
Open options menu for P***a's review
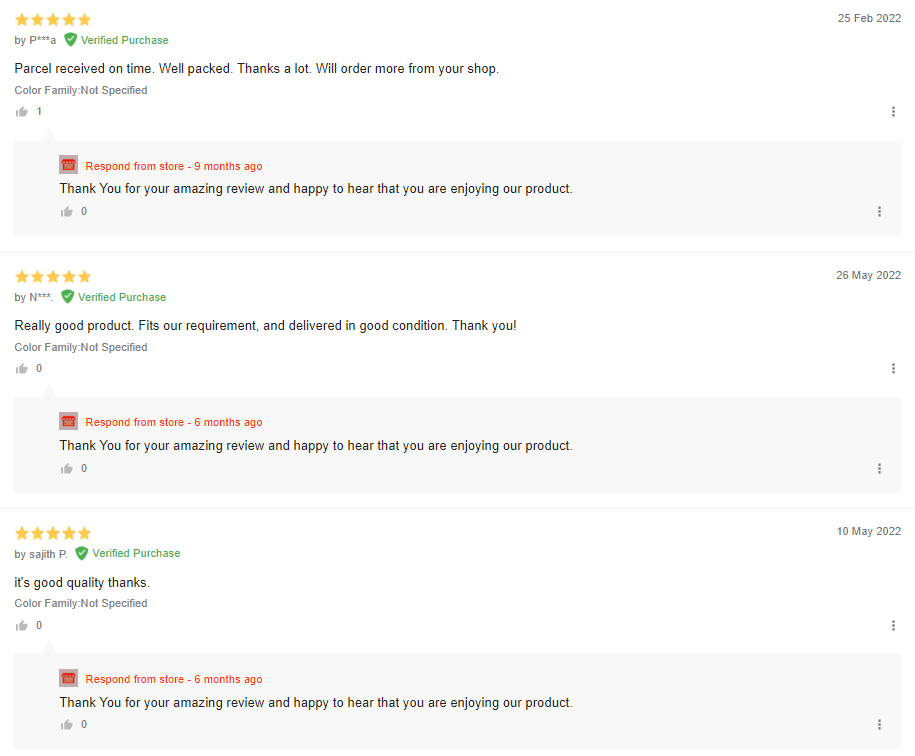point(893,112)
